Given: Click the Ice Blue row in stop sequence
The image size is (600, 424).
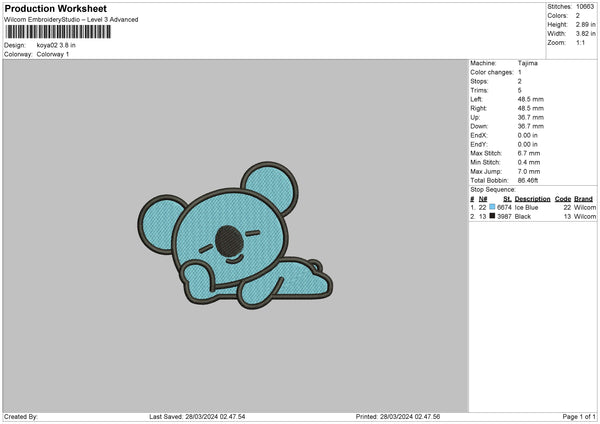Looking at the screenshot, I should 530,207.
